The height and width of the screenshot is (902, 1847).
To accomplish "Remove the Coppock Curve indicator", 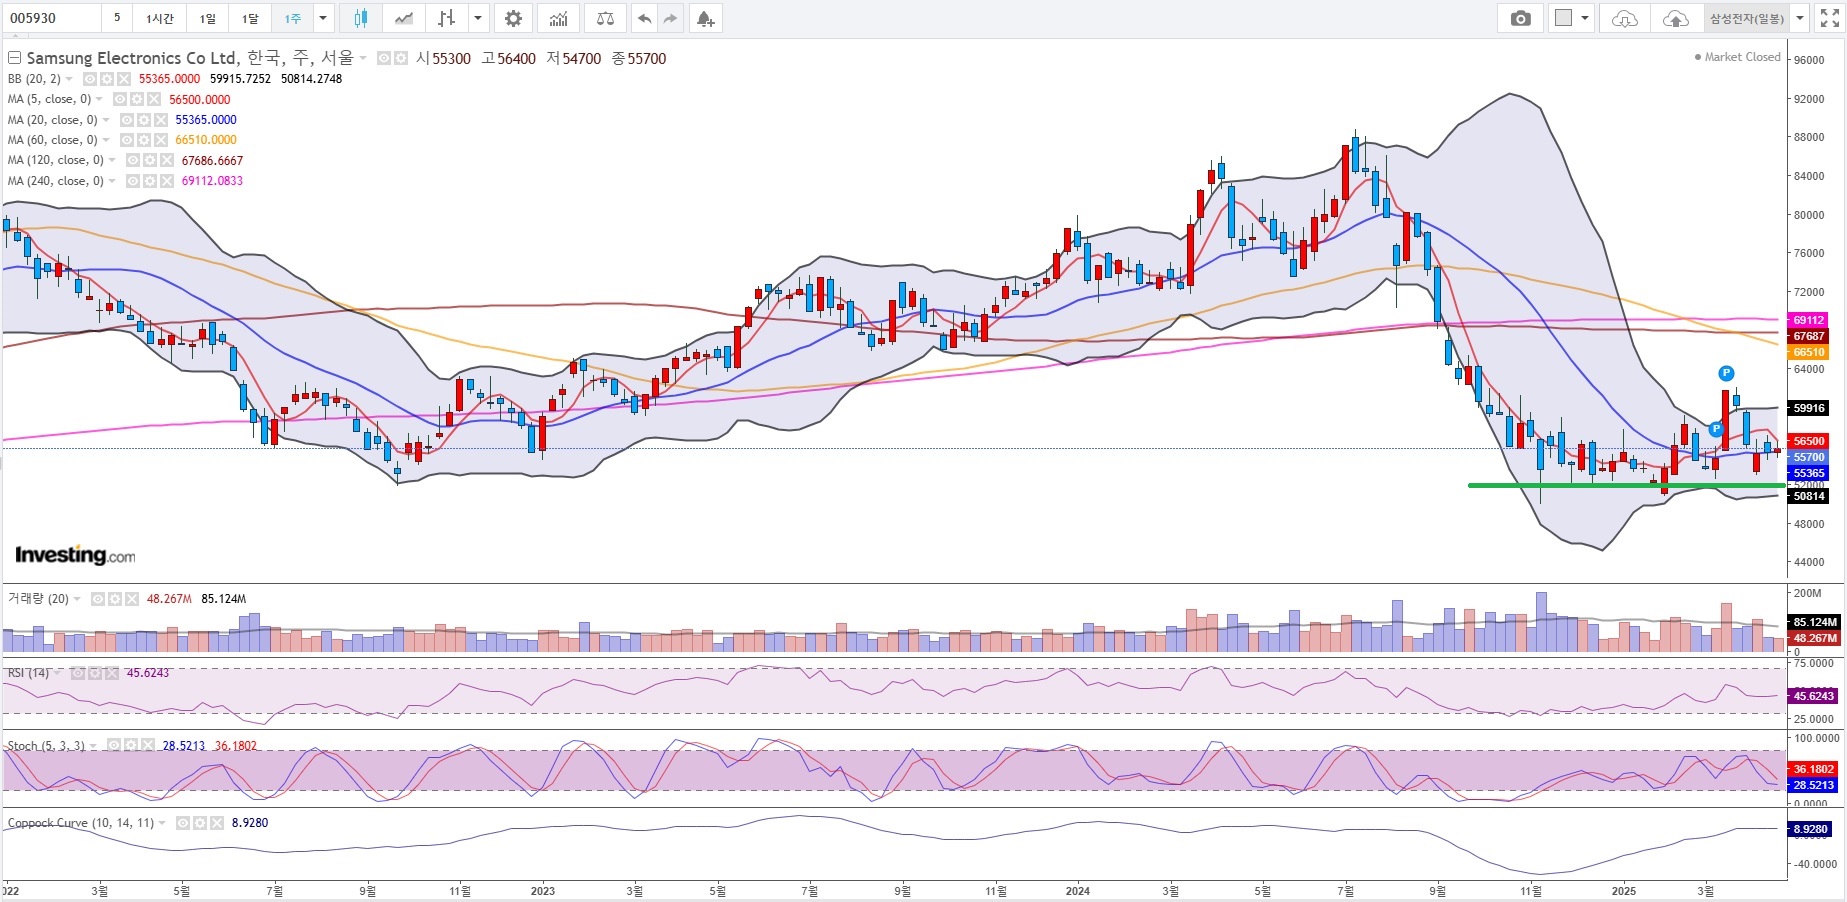I will click(216, 823).
